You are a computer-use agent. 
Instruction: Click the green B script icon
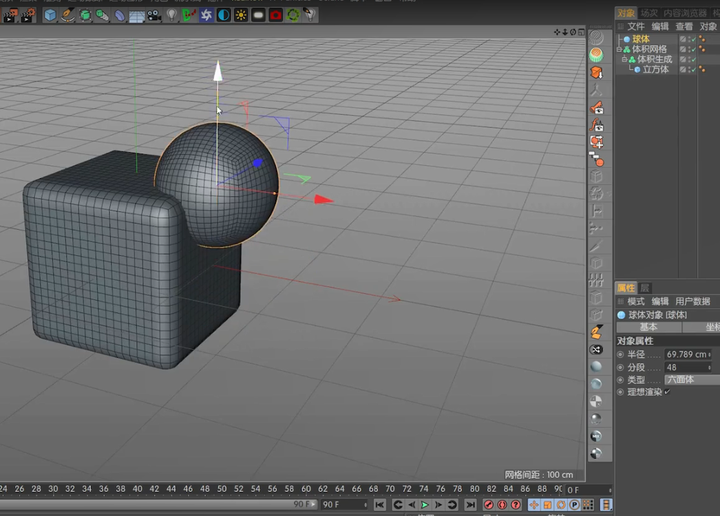[x=189, y=15]
